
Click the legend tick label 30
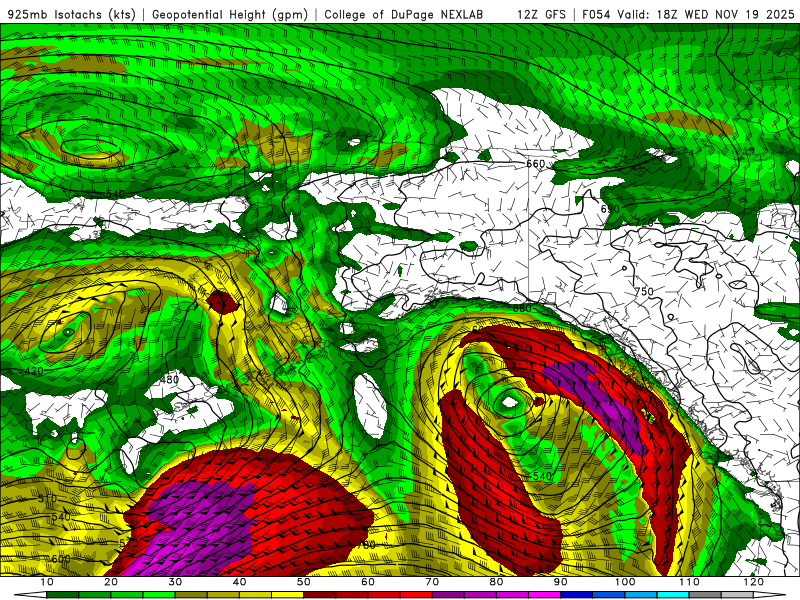pyautogui.click(x=175, y=582)
